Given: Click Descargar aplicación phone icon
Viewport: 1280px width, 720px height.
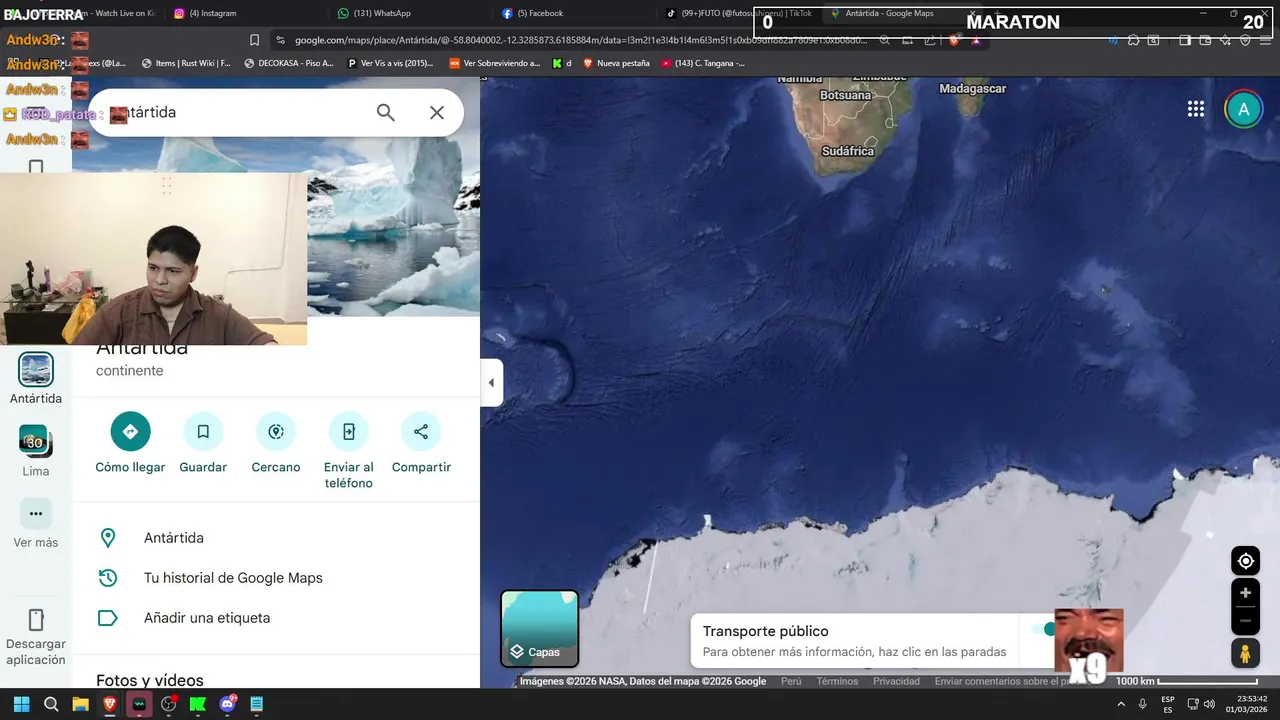Looking at the screenshot, I should (x=36, y=619).
